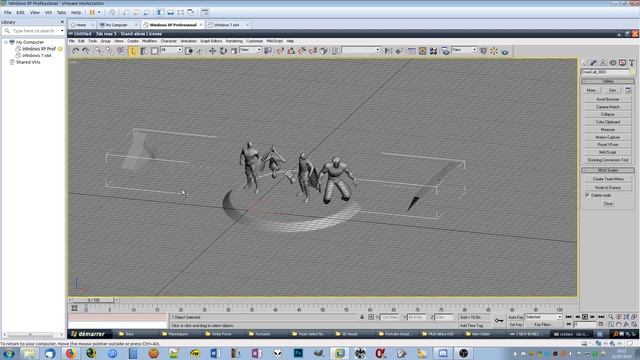The height and width of the screenshot is (360, 640).
Task: Open the Modifiers menu in 3ds max
Action: [x=149, y=41]
